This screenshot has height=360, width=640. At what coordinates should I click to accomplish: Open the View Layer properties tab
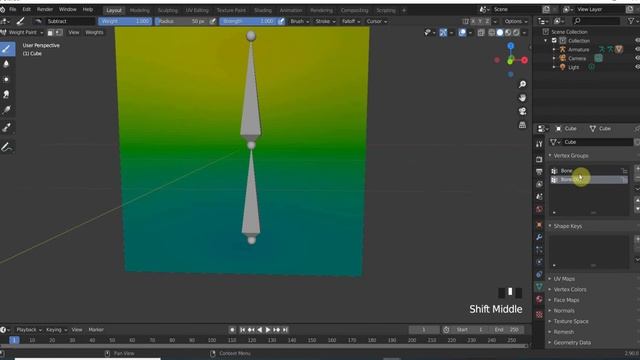pos(539,184)
